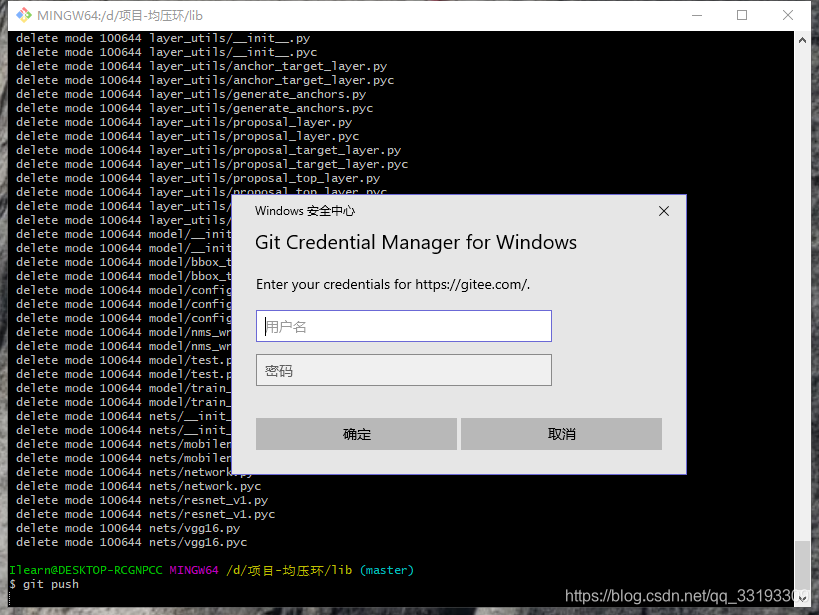Confirm credentials with 确定 button
The height and width of the screenshot is (615, 819).
pyautogui.click(x=356, y=434)
